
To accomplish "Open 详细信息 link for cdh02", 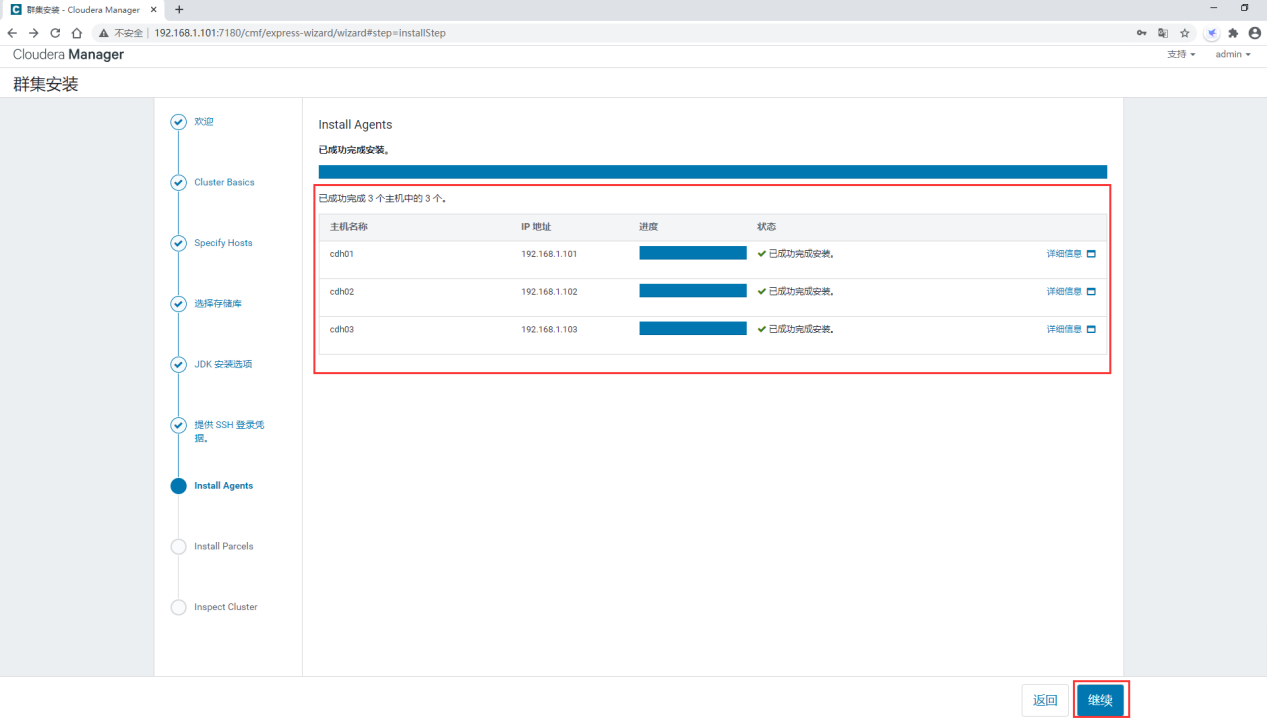I will pyautogui.click(x=1064, y=292).
